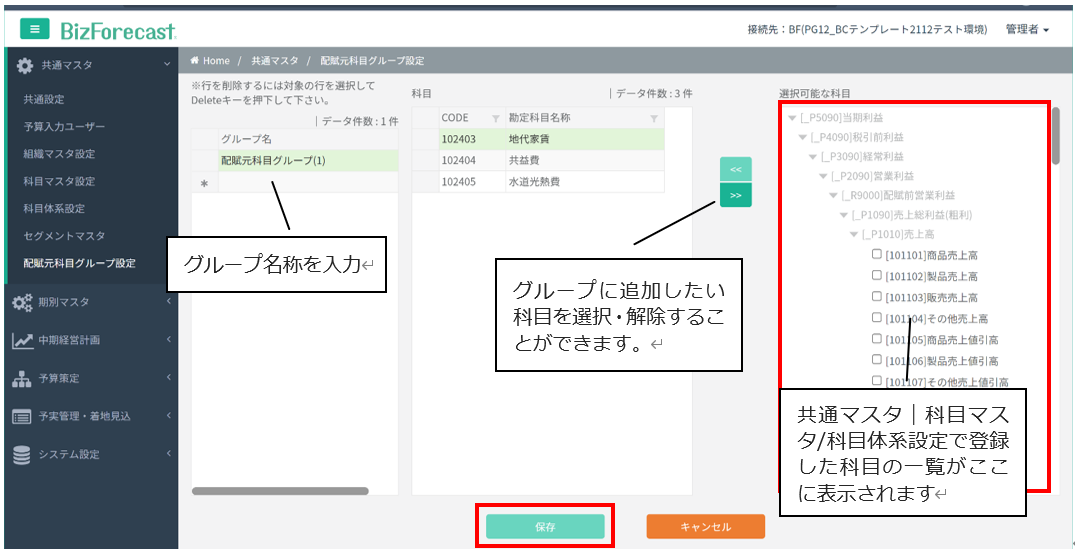Check the [101102]製品売上高 checkbox
Viewport: 1075px width, 553px height.
pos(877,276)
